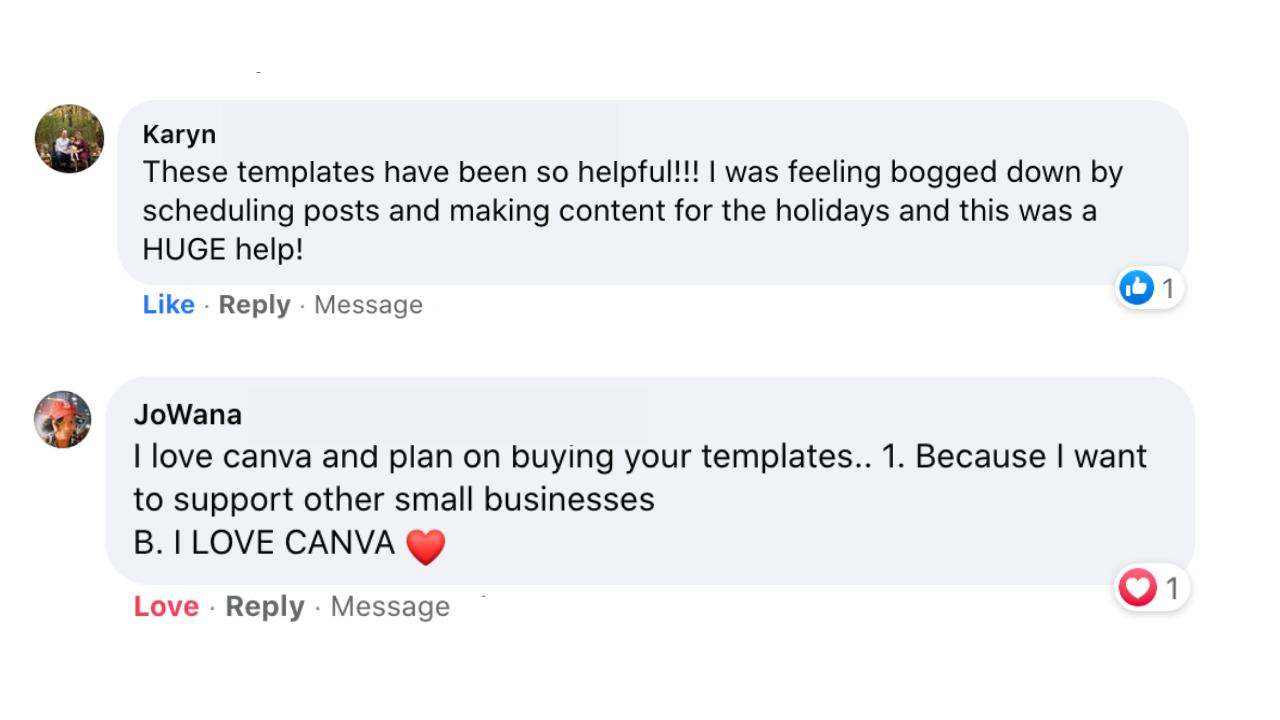Click the blue thumbs-up reaction icon
1280x720 pixels.
point(1136,288)
